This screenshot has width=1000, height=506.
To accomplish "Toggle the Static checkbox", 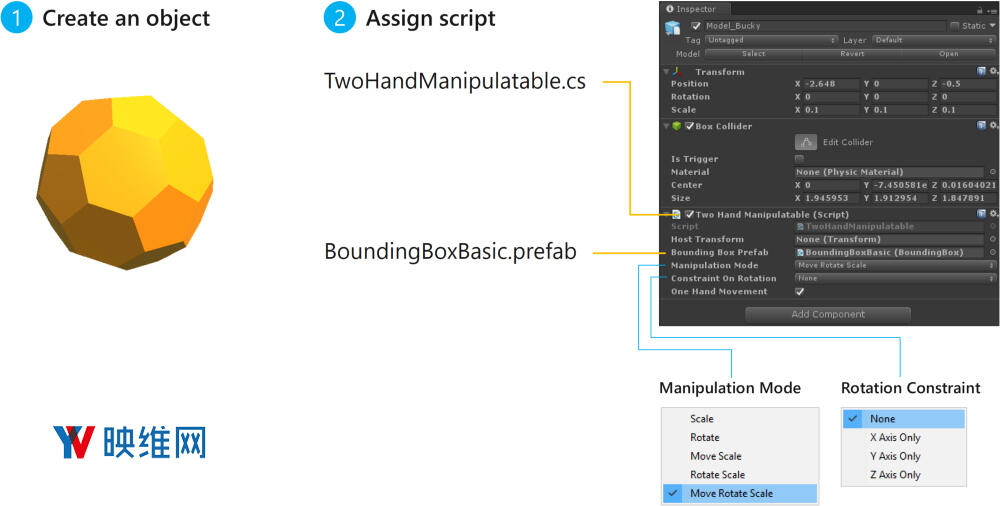I will pos(954,26).
